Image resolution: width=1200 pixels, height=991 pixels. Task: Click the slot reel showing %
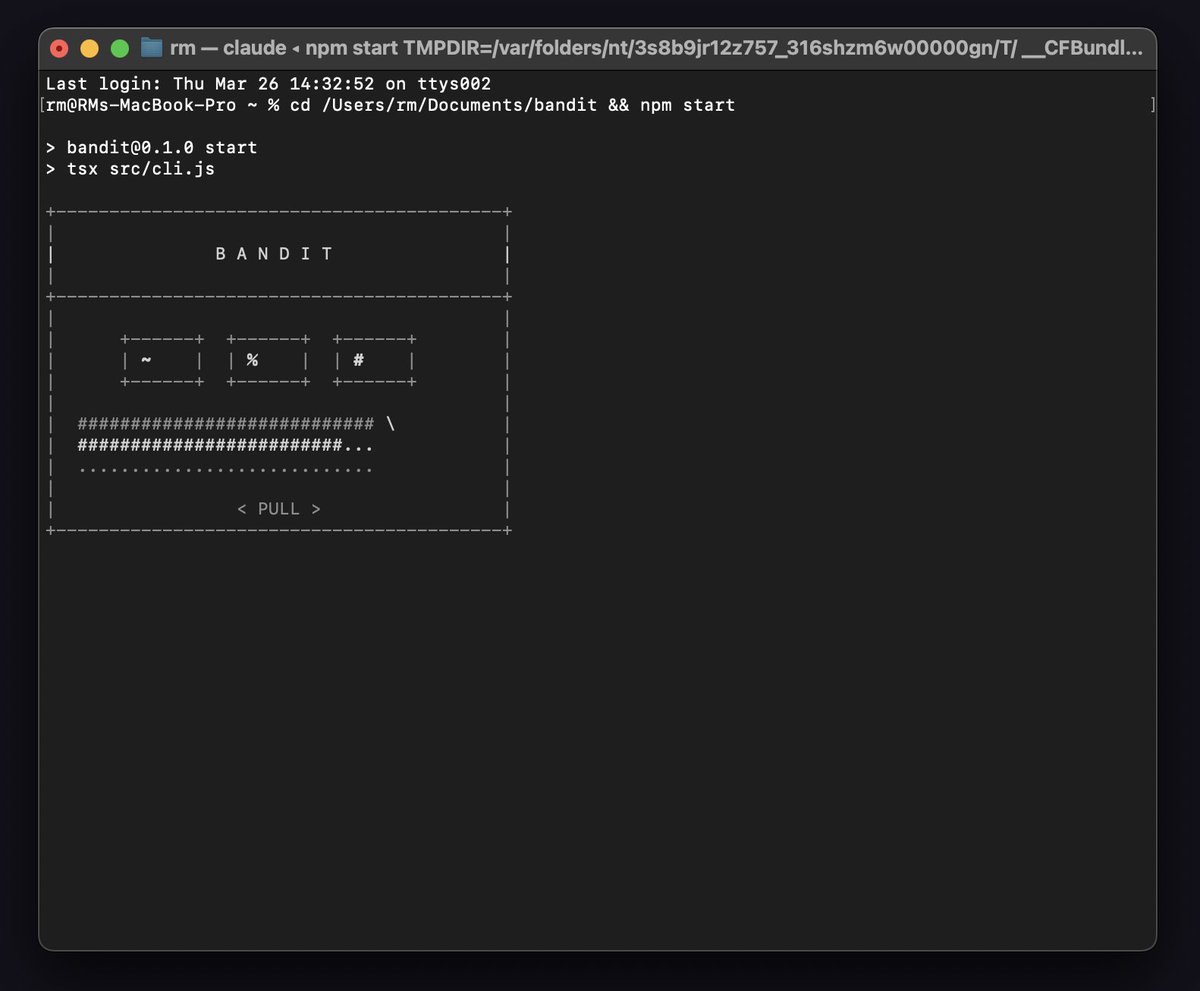[x=268, y=360]
